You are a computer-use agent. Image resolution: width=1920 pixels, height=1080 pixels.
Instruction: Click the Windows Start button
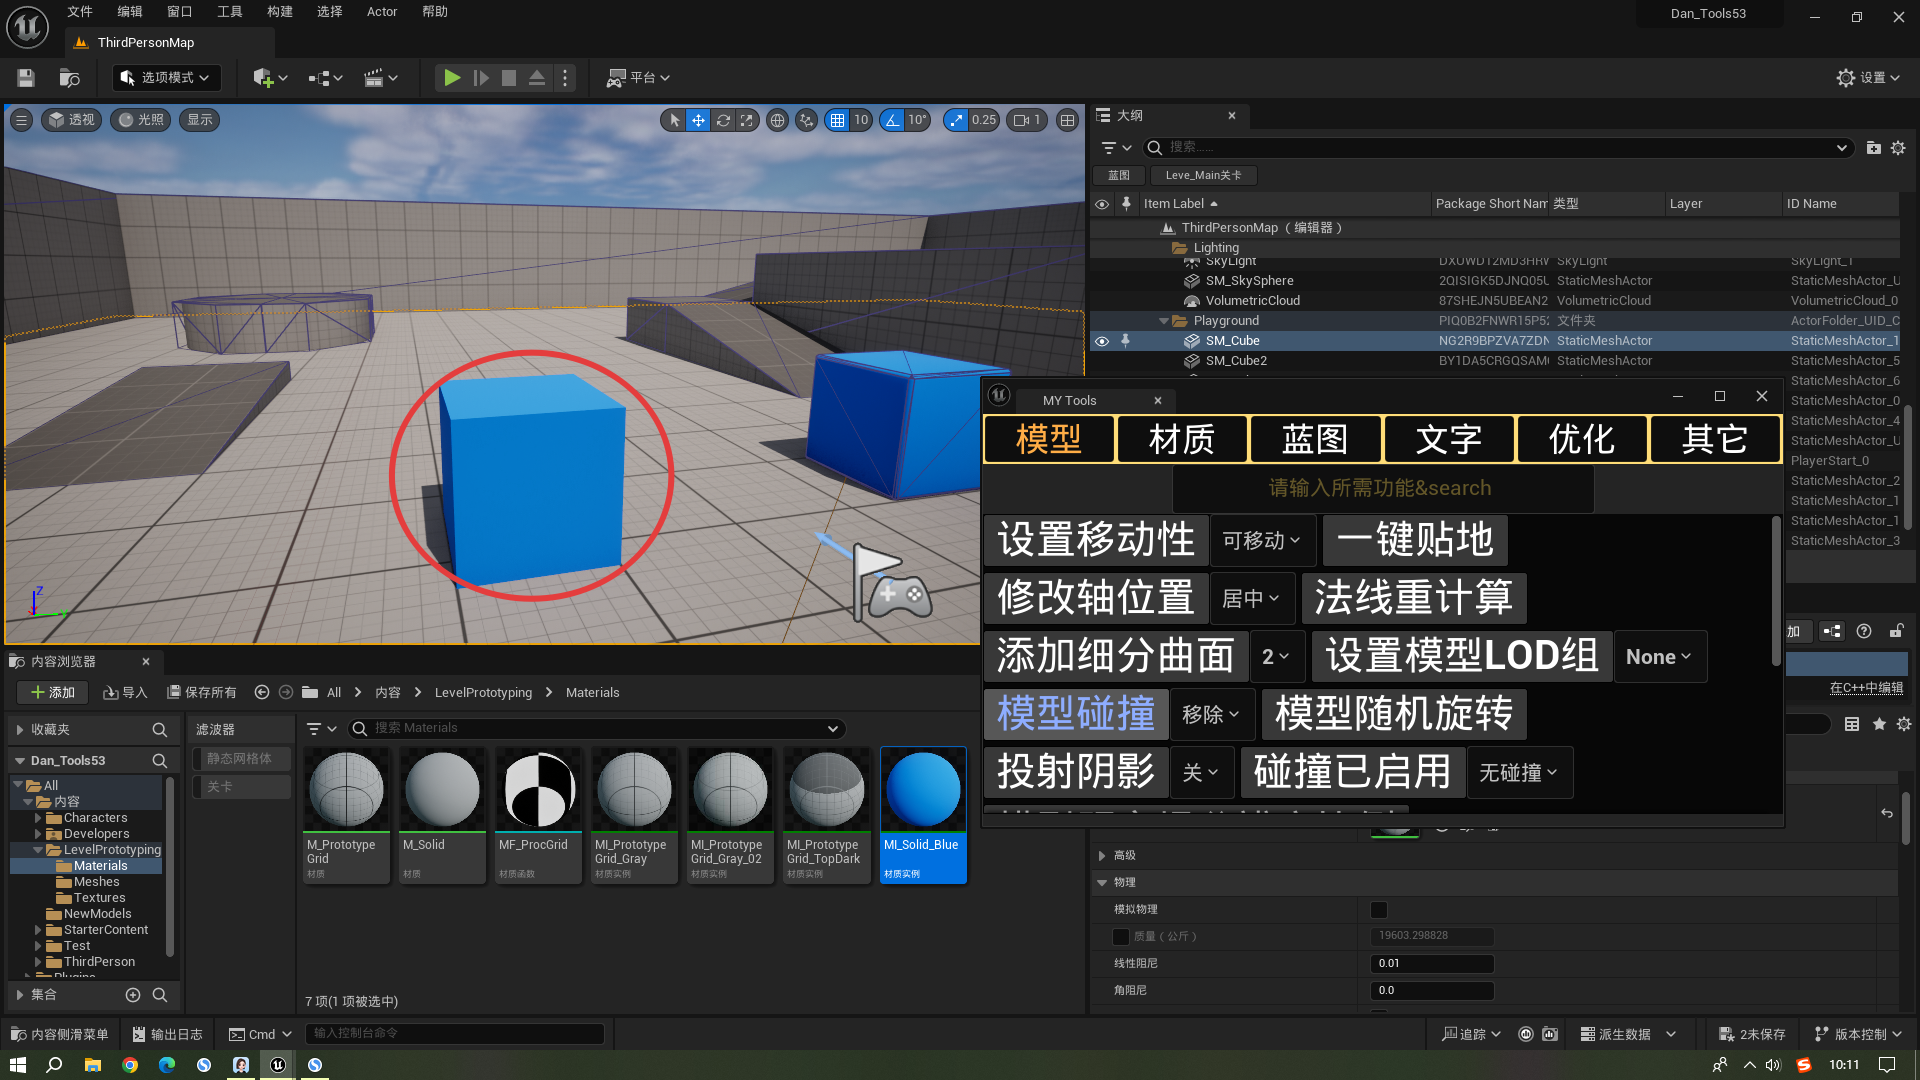[18, 1065]
